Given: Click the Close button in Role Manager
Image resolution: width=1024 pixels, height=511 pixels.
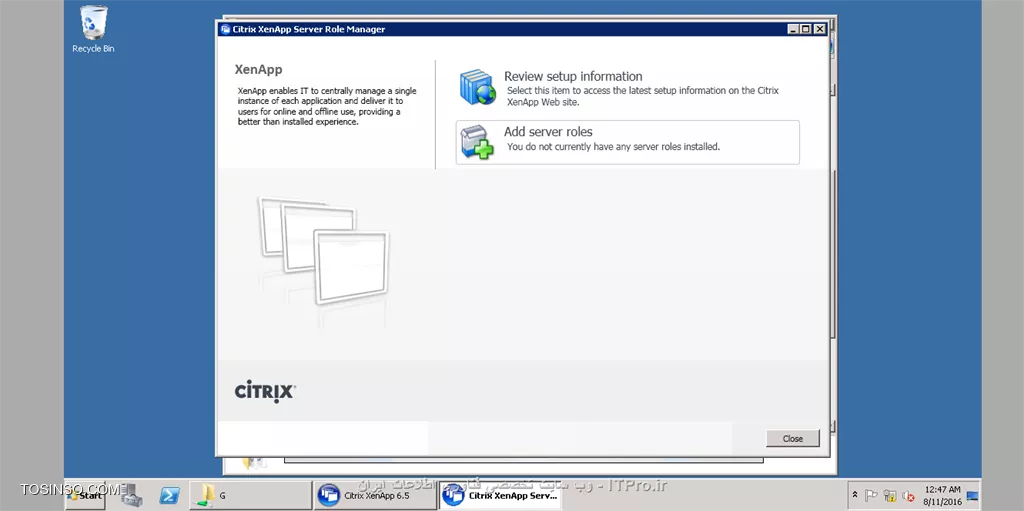Looking at the screenshot, I should (x=792, y=438).
